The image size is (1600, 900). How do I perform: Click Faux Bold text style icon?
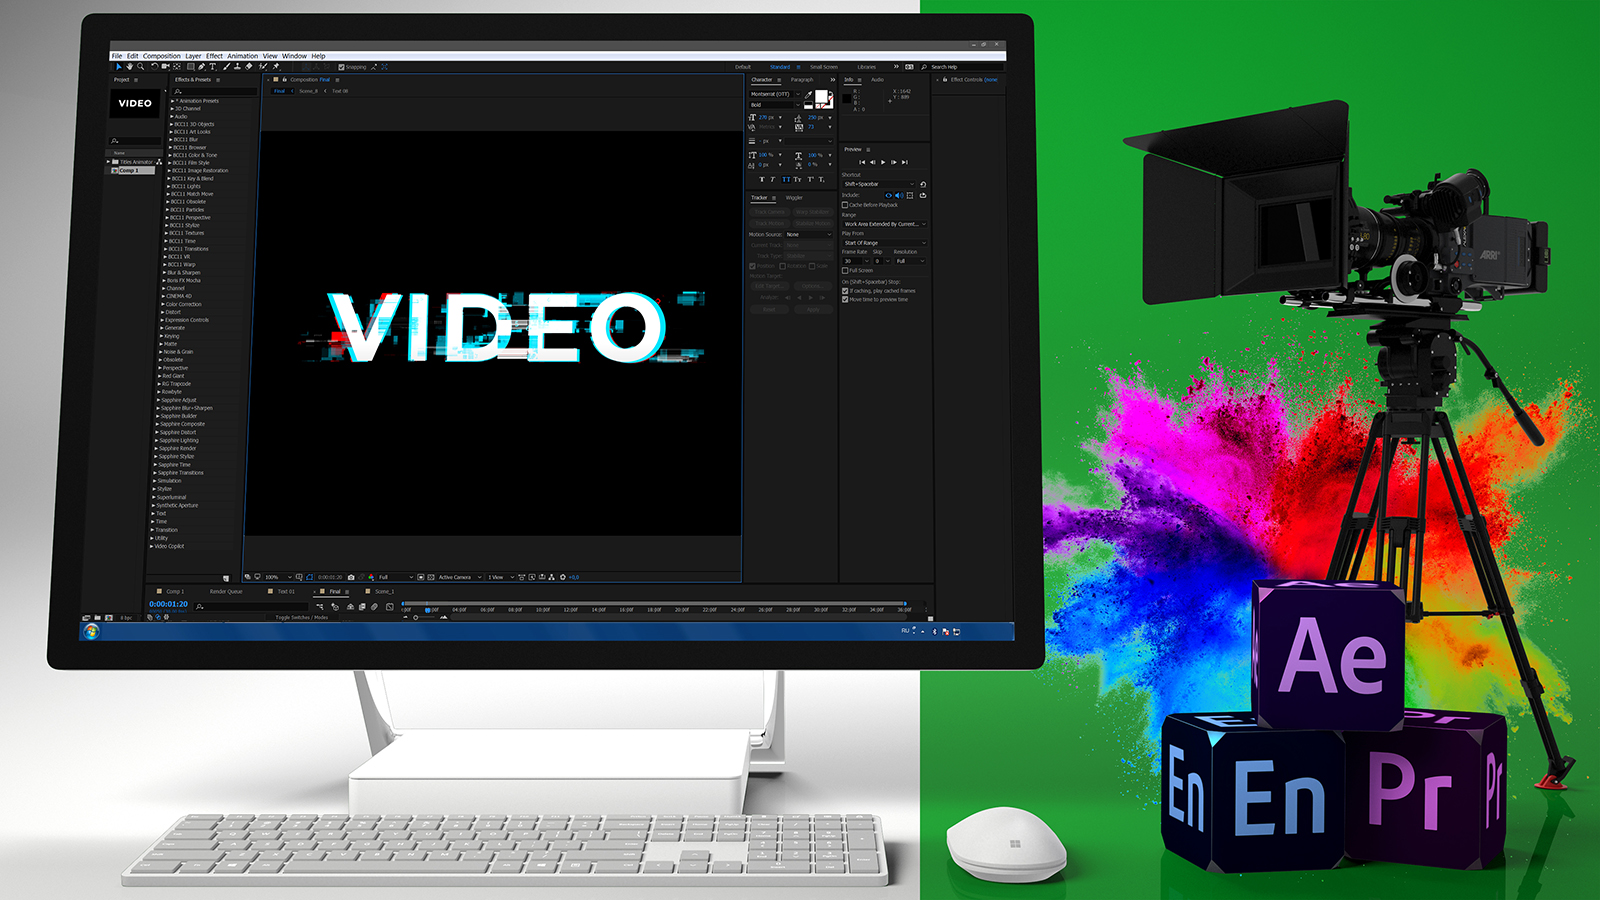(x=762, y=179)
